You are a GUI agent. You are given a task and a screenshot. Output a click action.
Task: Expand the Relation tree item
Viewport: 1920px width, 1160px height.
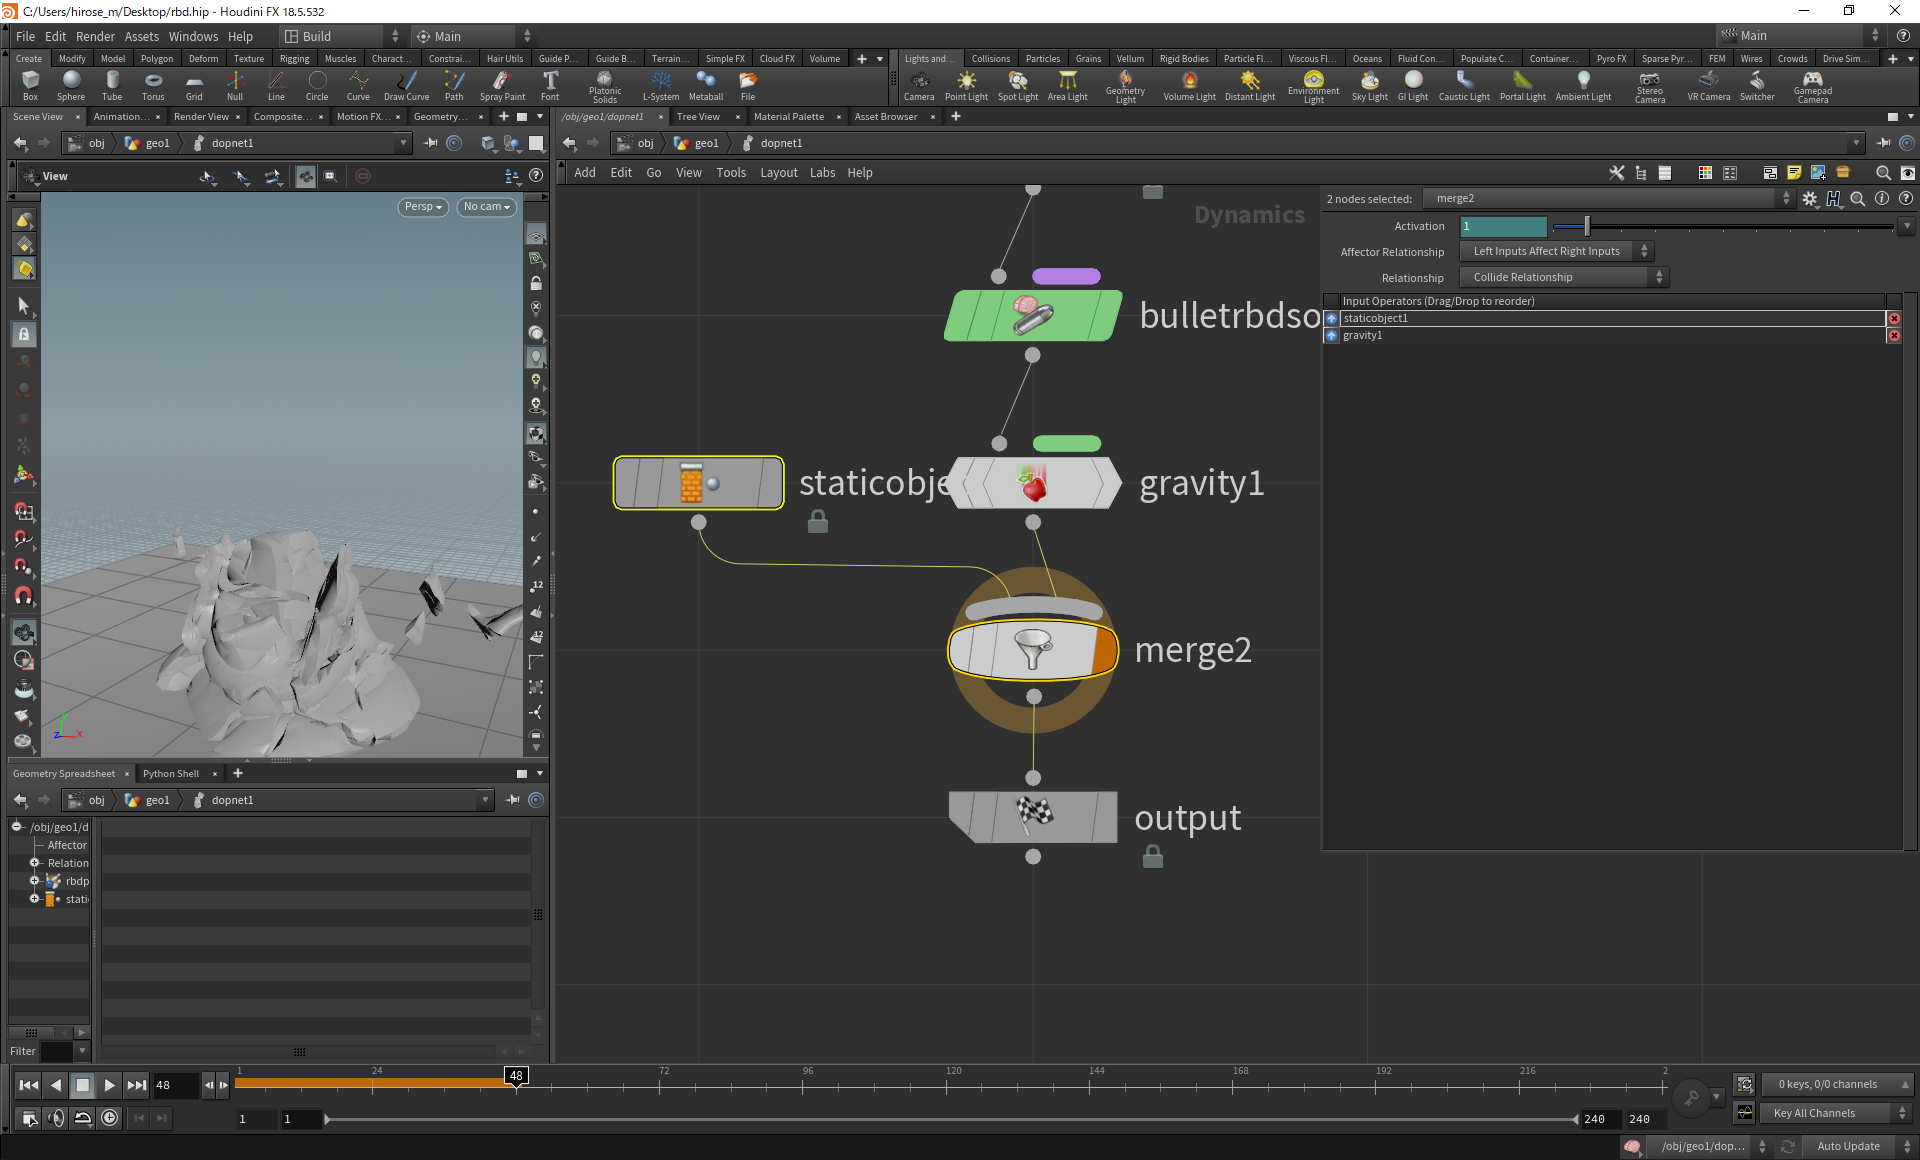(x=35, y=863)
